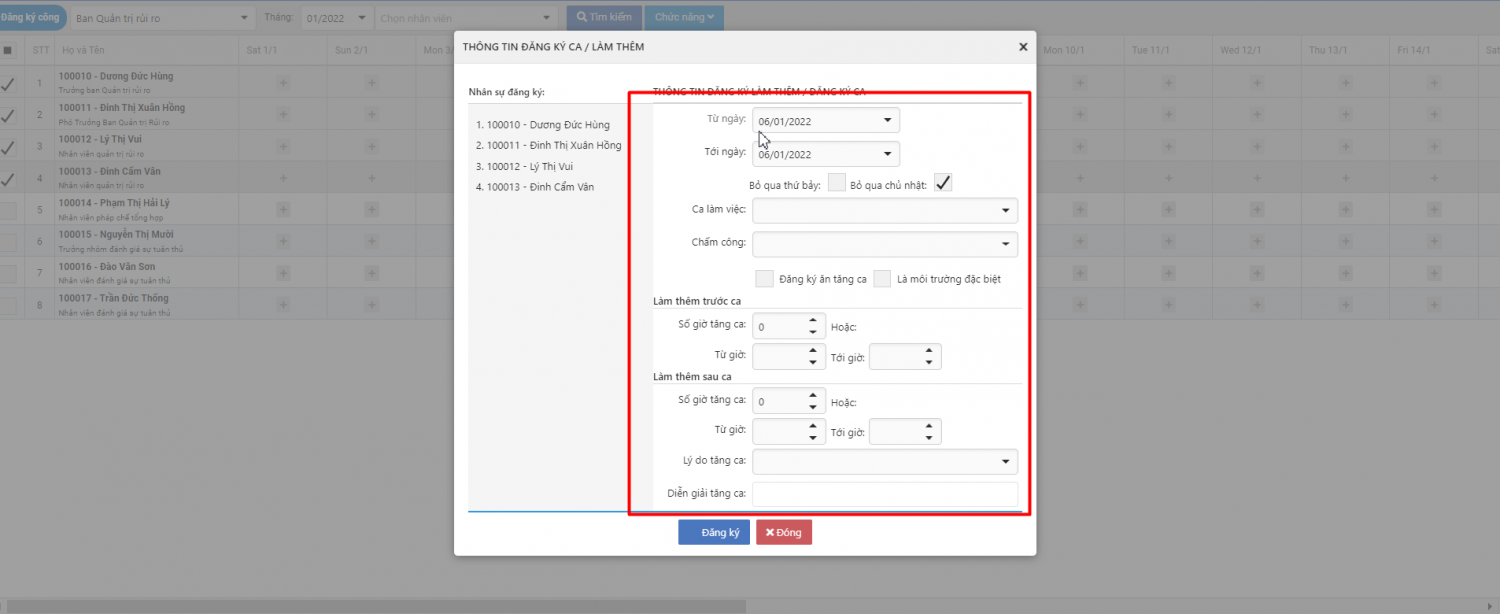Viewport: 1500px width, 614px height.
Task: Uncheck row 1 Dương Đức Hùng checkbox
Action: [8, 84]
